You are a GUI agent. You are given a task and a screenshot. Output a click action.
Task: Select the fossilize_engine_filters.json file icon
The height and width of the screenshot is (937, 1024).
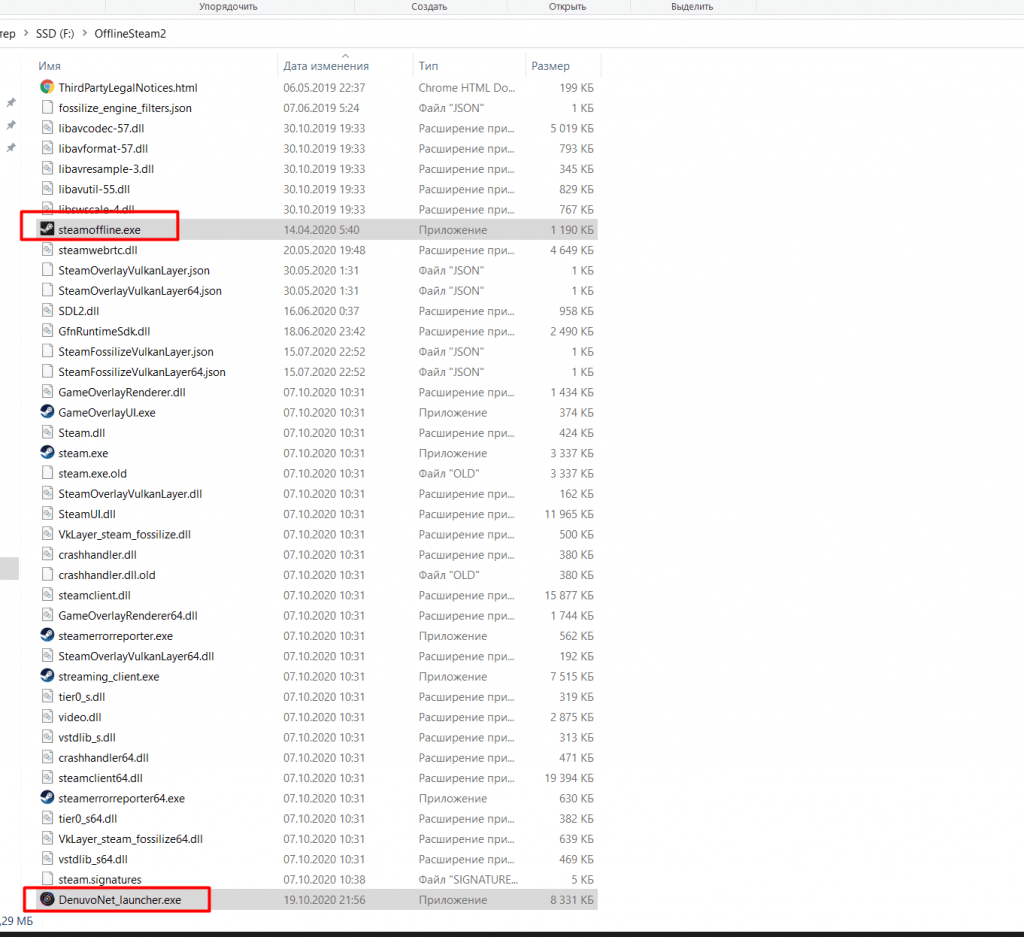pyautogui.click(x=47, y=108)
